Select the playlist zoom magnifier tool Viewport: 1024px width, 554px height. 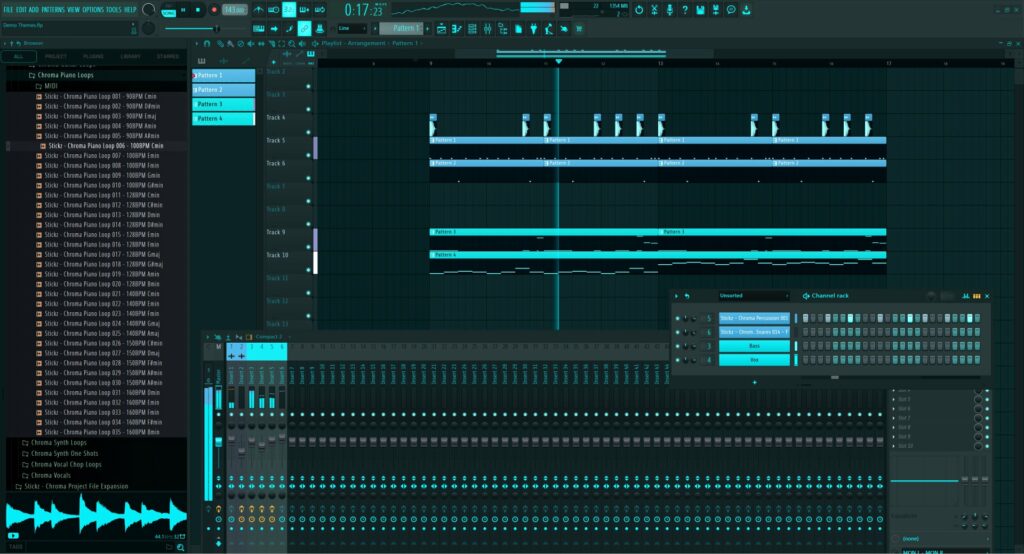click(x=292, y=44)
